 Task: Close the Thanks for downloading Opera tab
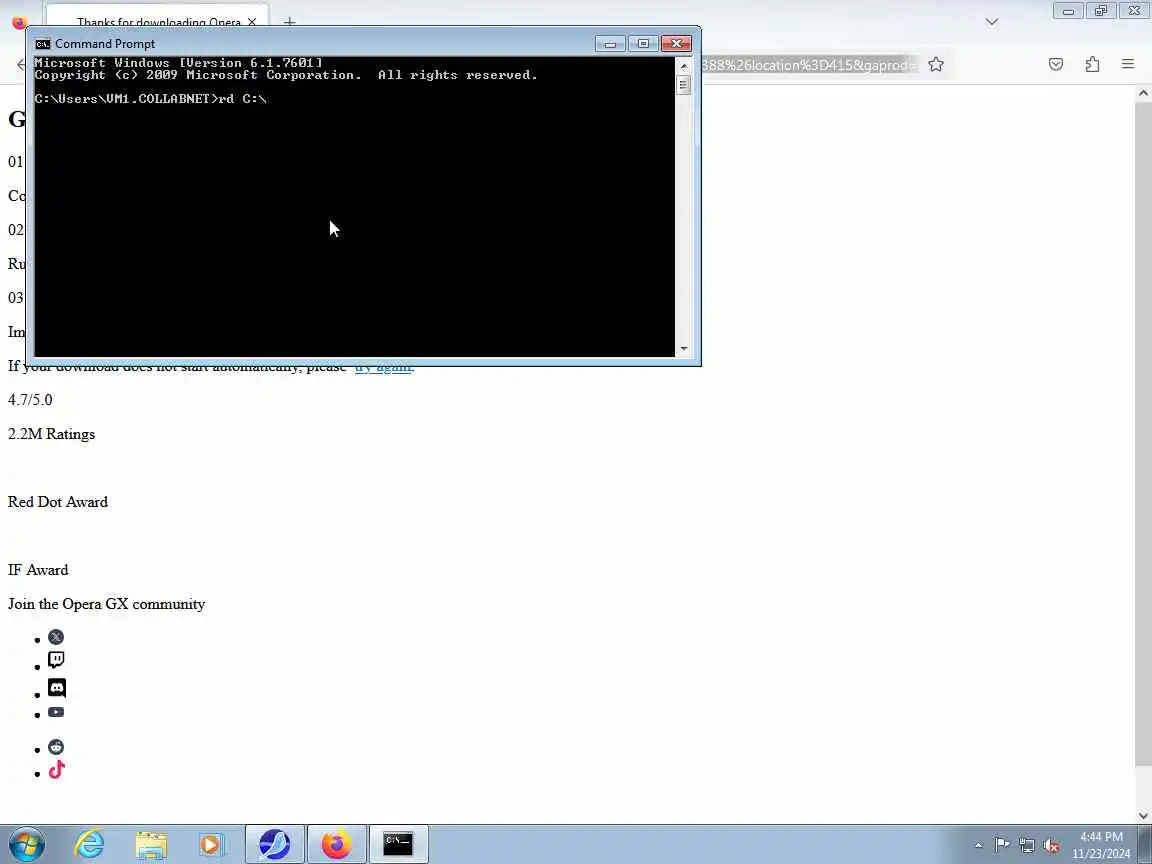click(252, 21)
